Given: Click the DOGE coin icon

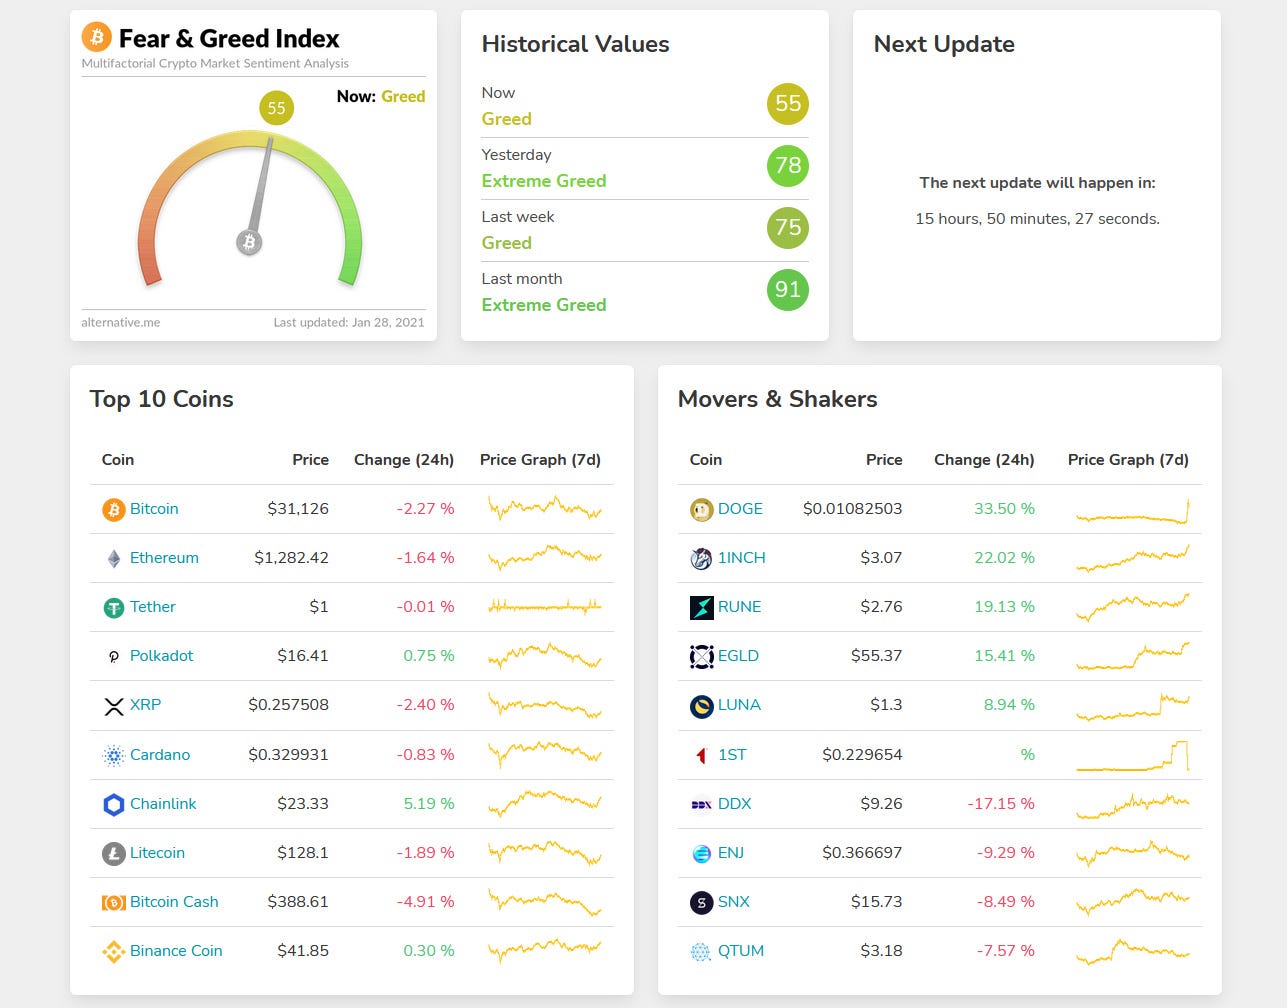Looking at the screenshot, I should coord(702,509).
